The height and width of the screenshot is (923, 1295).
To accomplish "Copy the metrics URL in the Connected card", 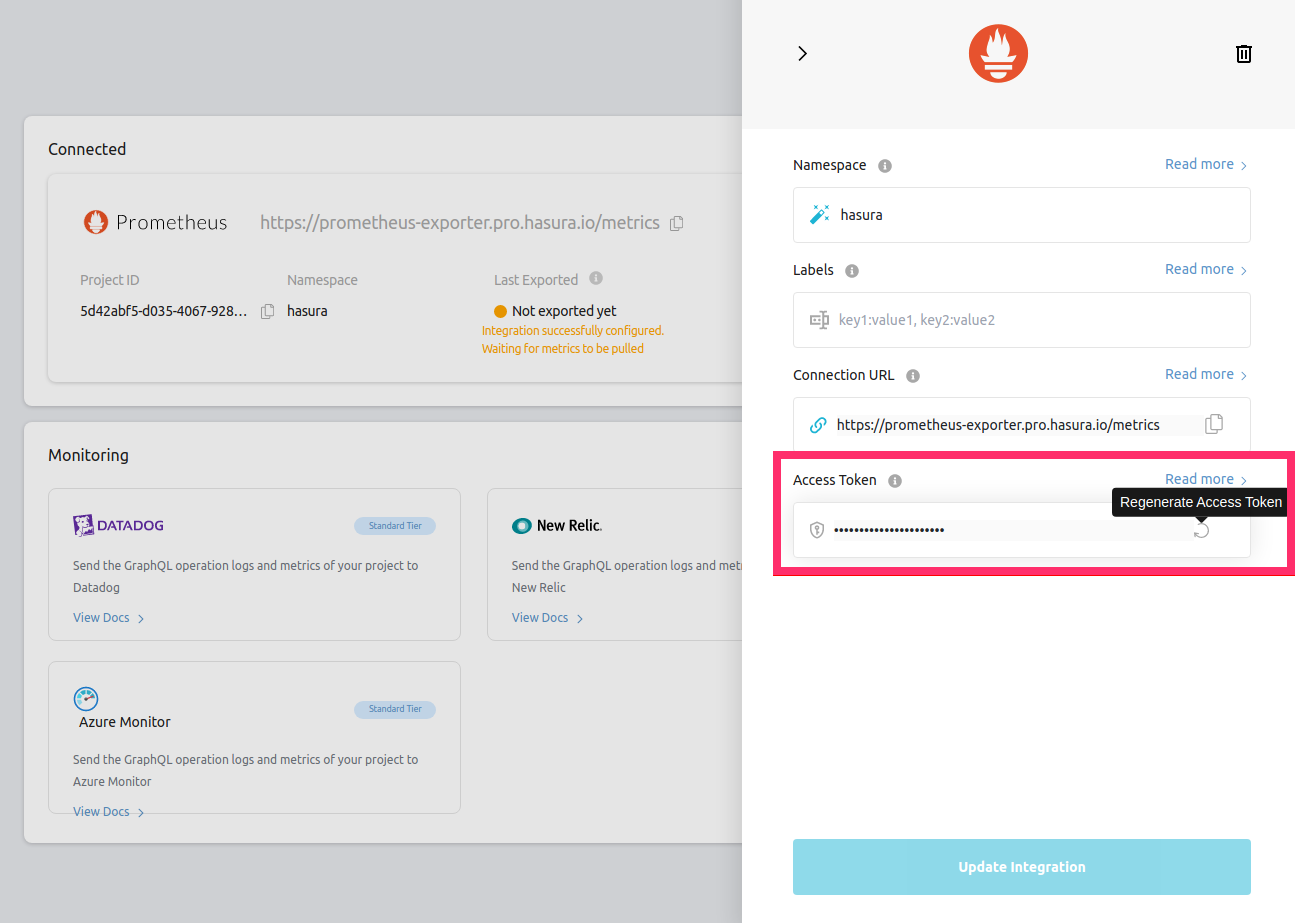I will coord(676,223).
